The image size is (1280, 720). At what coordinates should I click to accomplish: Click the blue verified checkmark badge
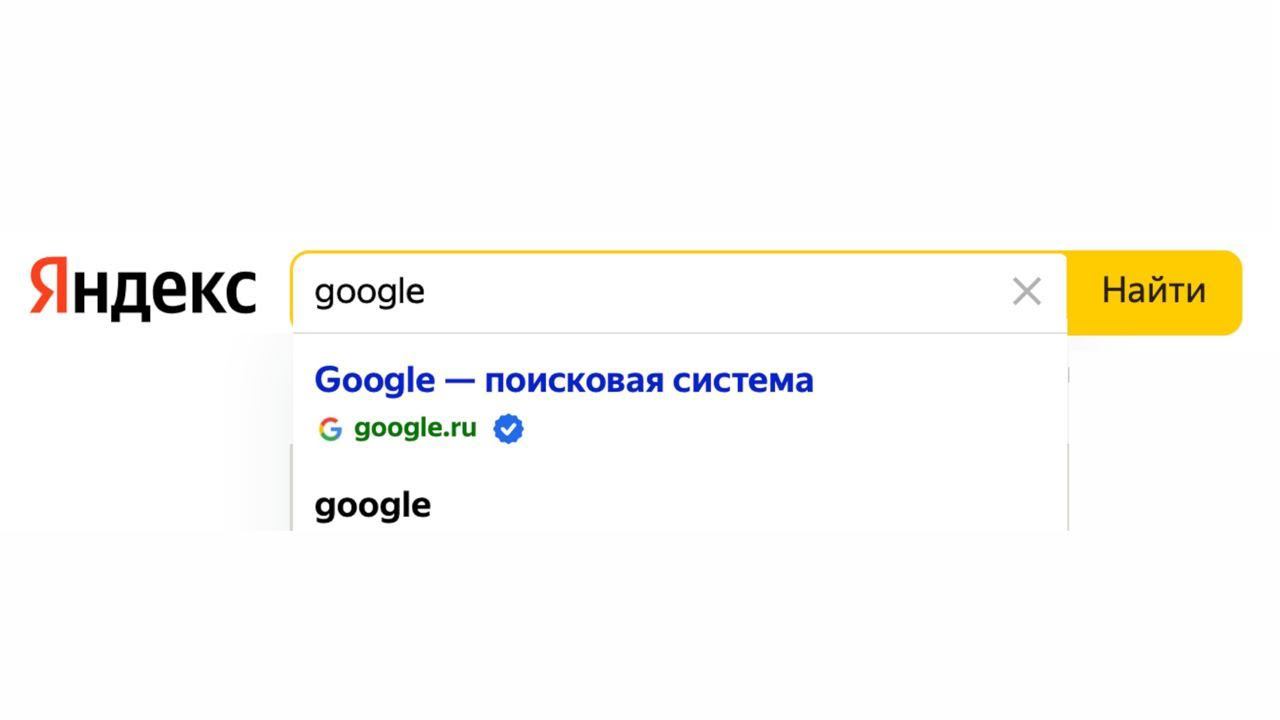(x=508, y=429)
